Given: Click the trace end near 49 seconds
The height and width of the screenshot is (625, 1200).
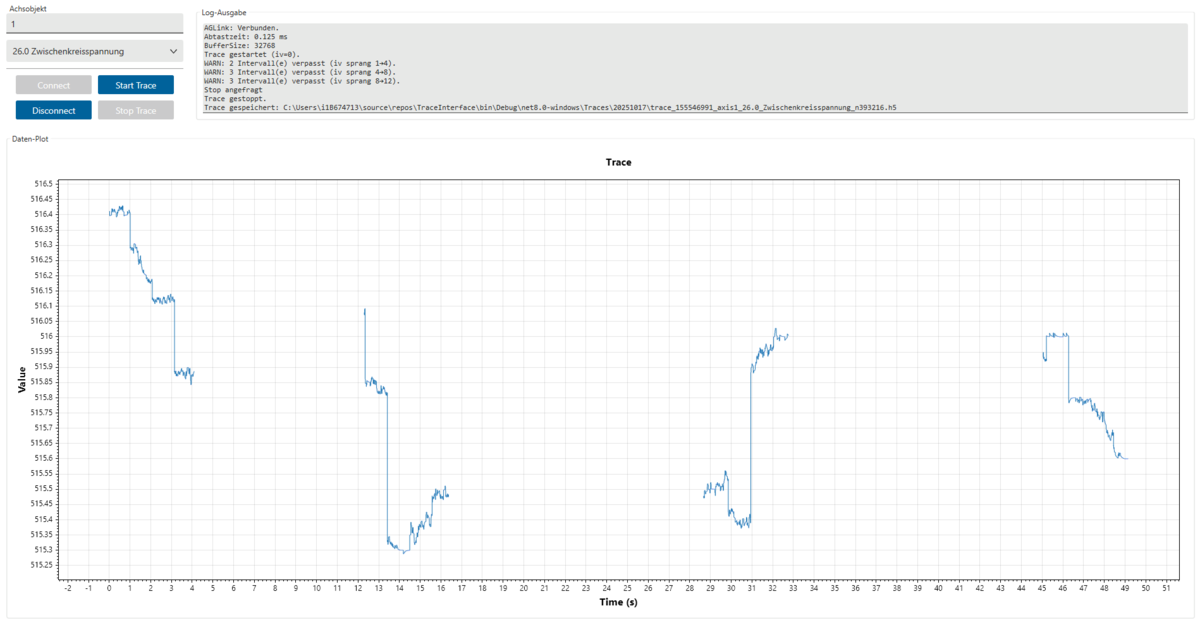Looking at the screenshot, I should pyautogui.click(x=1126, y=458).
